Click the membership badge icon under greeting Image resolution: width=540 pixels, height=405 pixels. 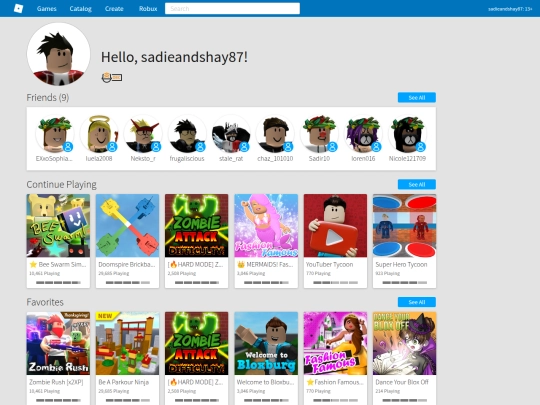tap(112, 77)
